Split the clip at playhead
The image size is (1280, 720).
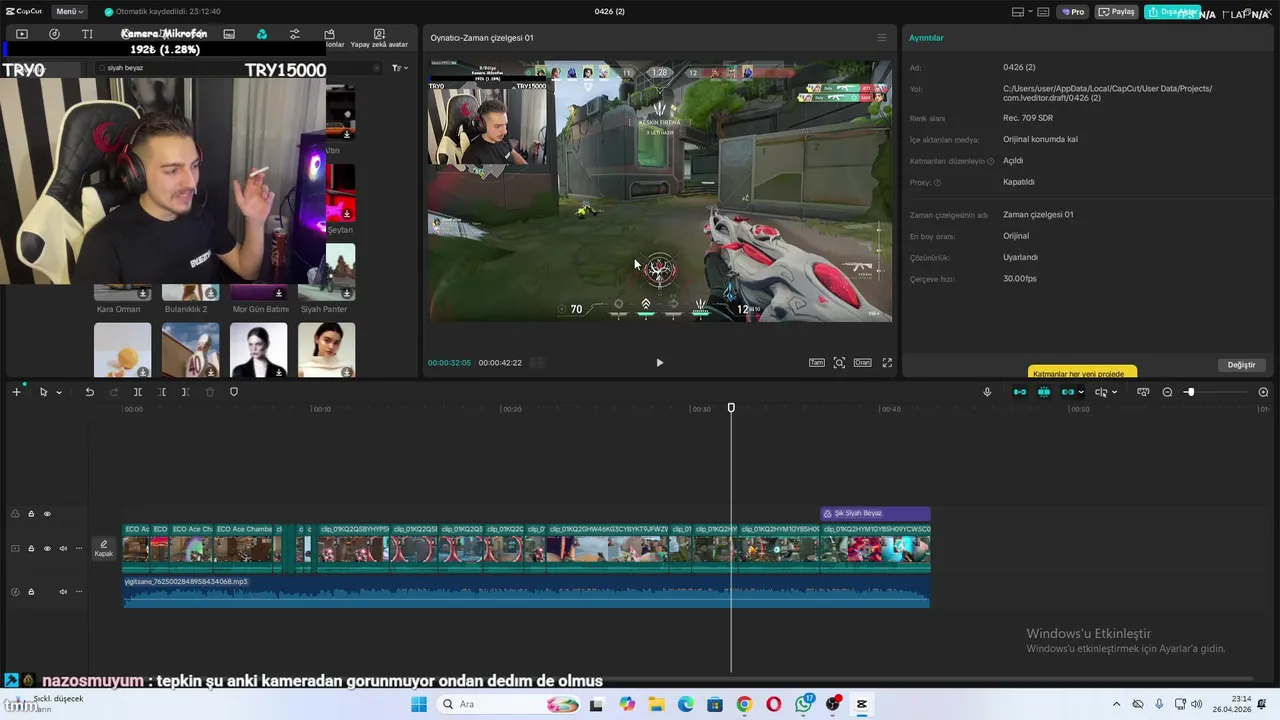[x=138, y=392]
